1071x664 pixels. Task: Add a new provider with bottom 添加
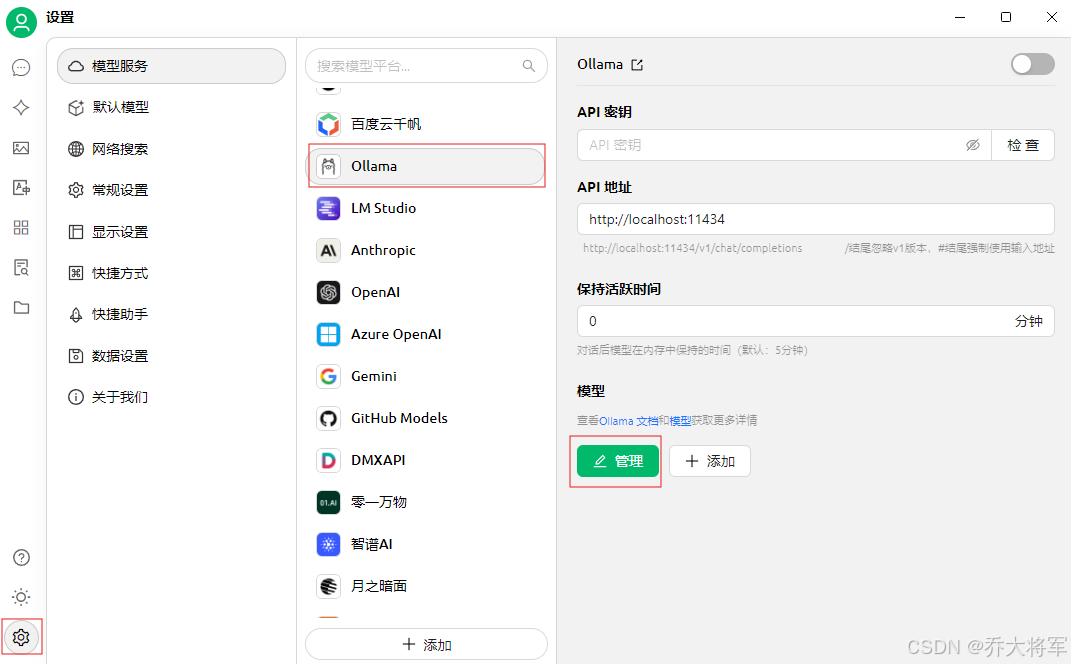(426, 645)
